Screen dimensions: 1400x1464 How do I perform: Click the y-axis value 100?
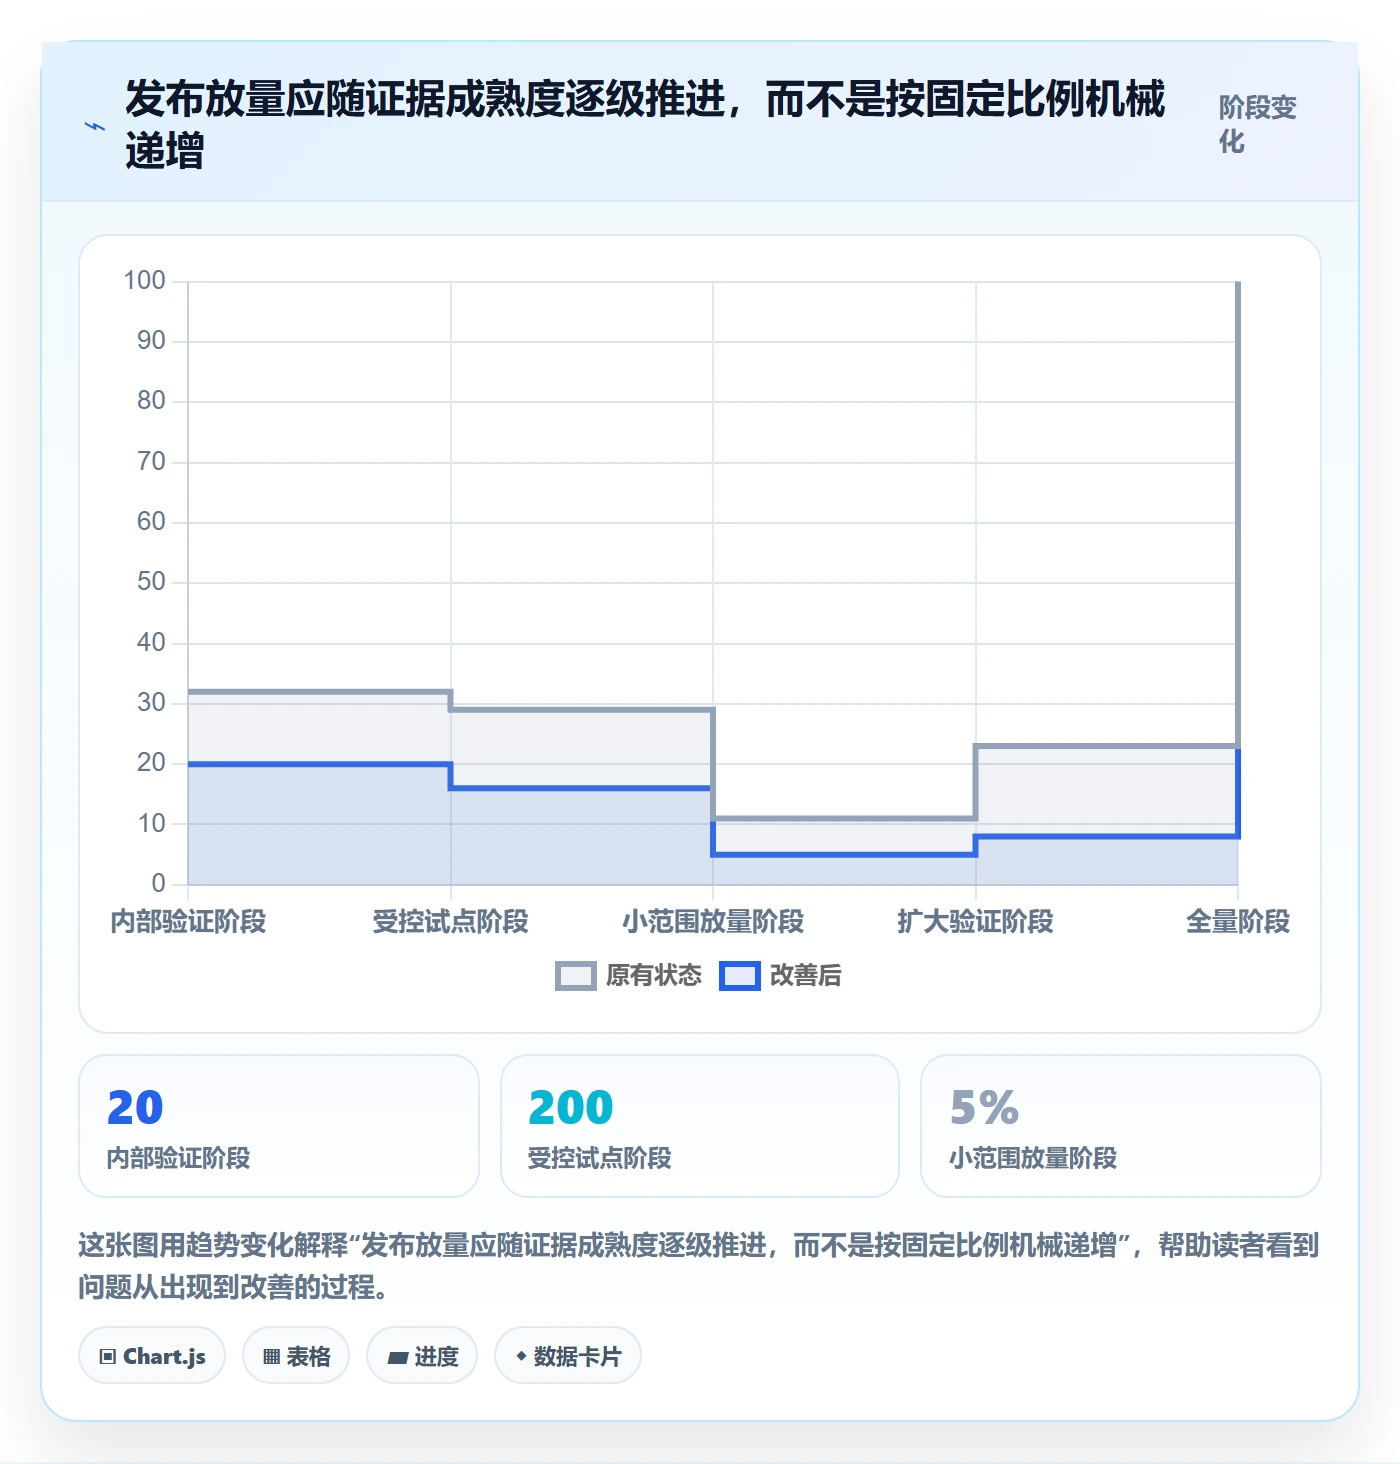[x=144, y=280]
